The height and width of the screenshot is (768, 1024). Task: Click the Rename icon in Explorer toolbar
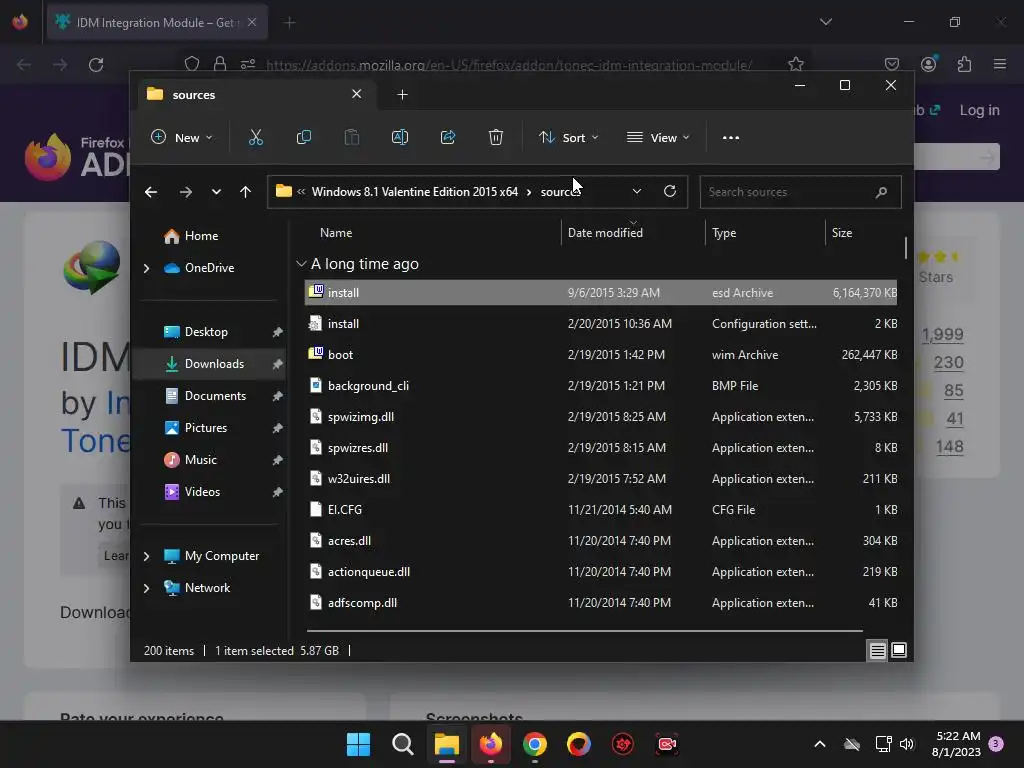click(x=400, y=137)
